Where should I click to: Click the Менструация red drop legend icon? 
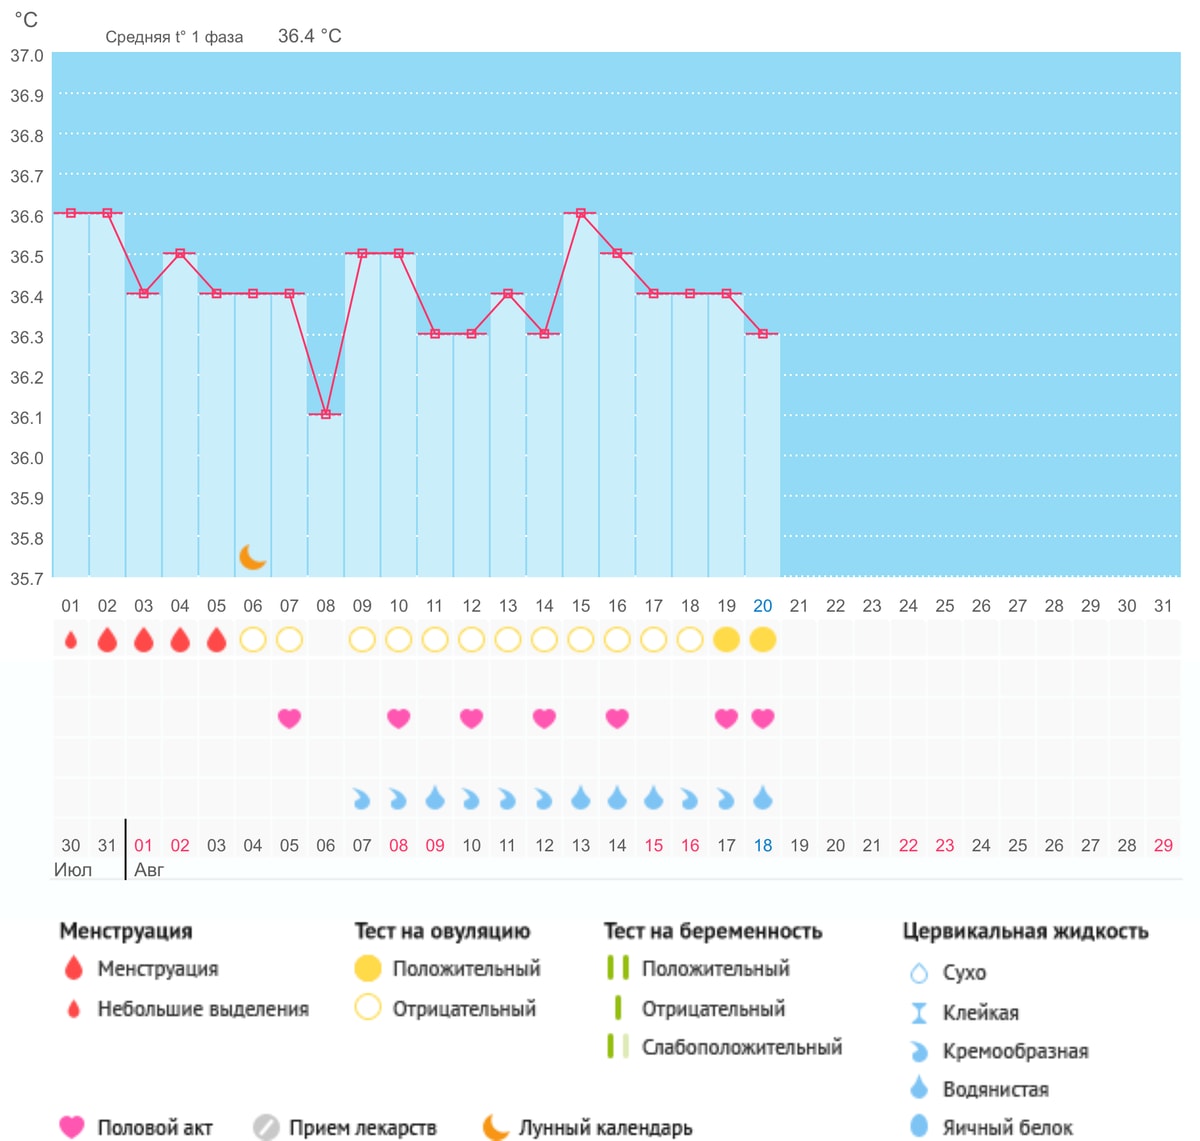click(73, 968)
